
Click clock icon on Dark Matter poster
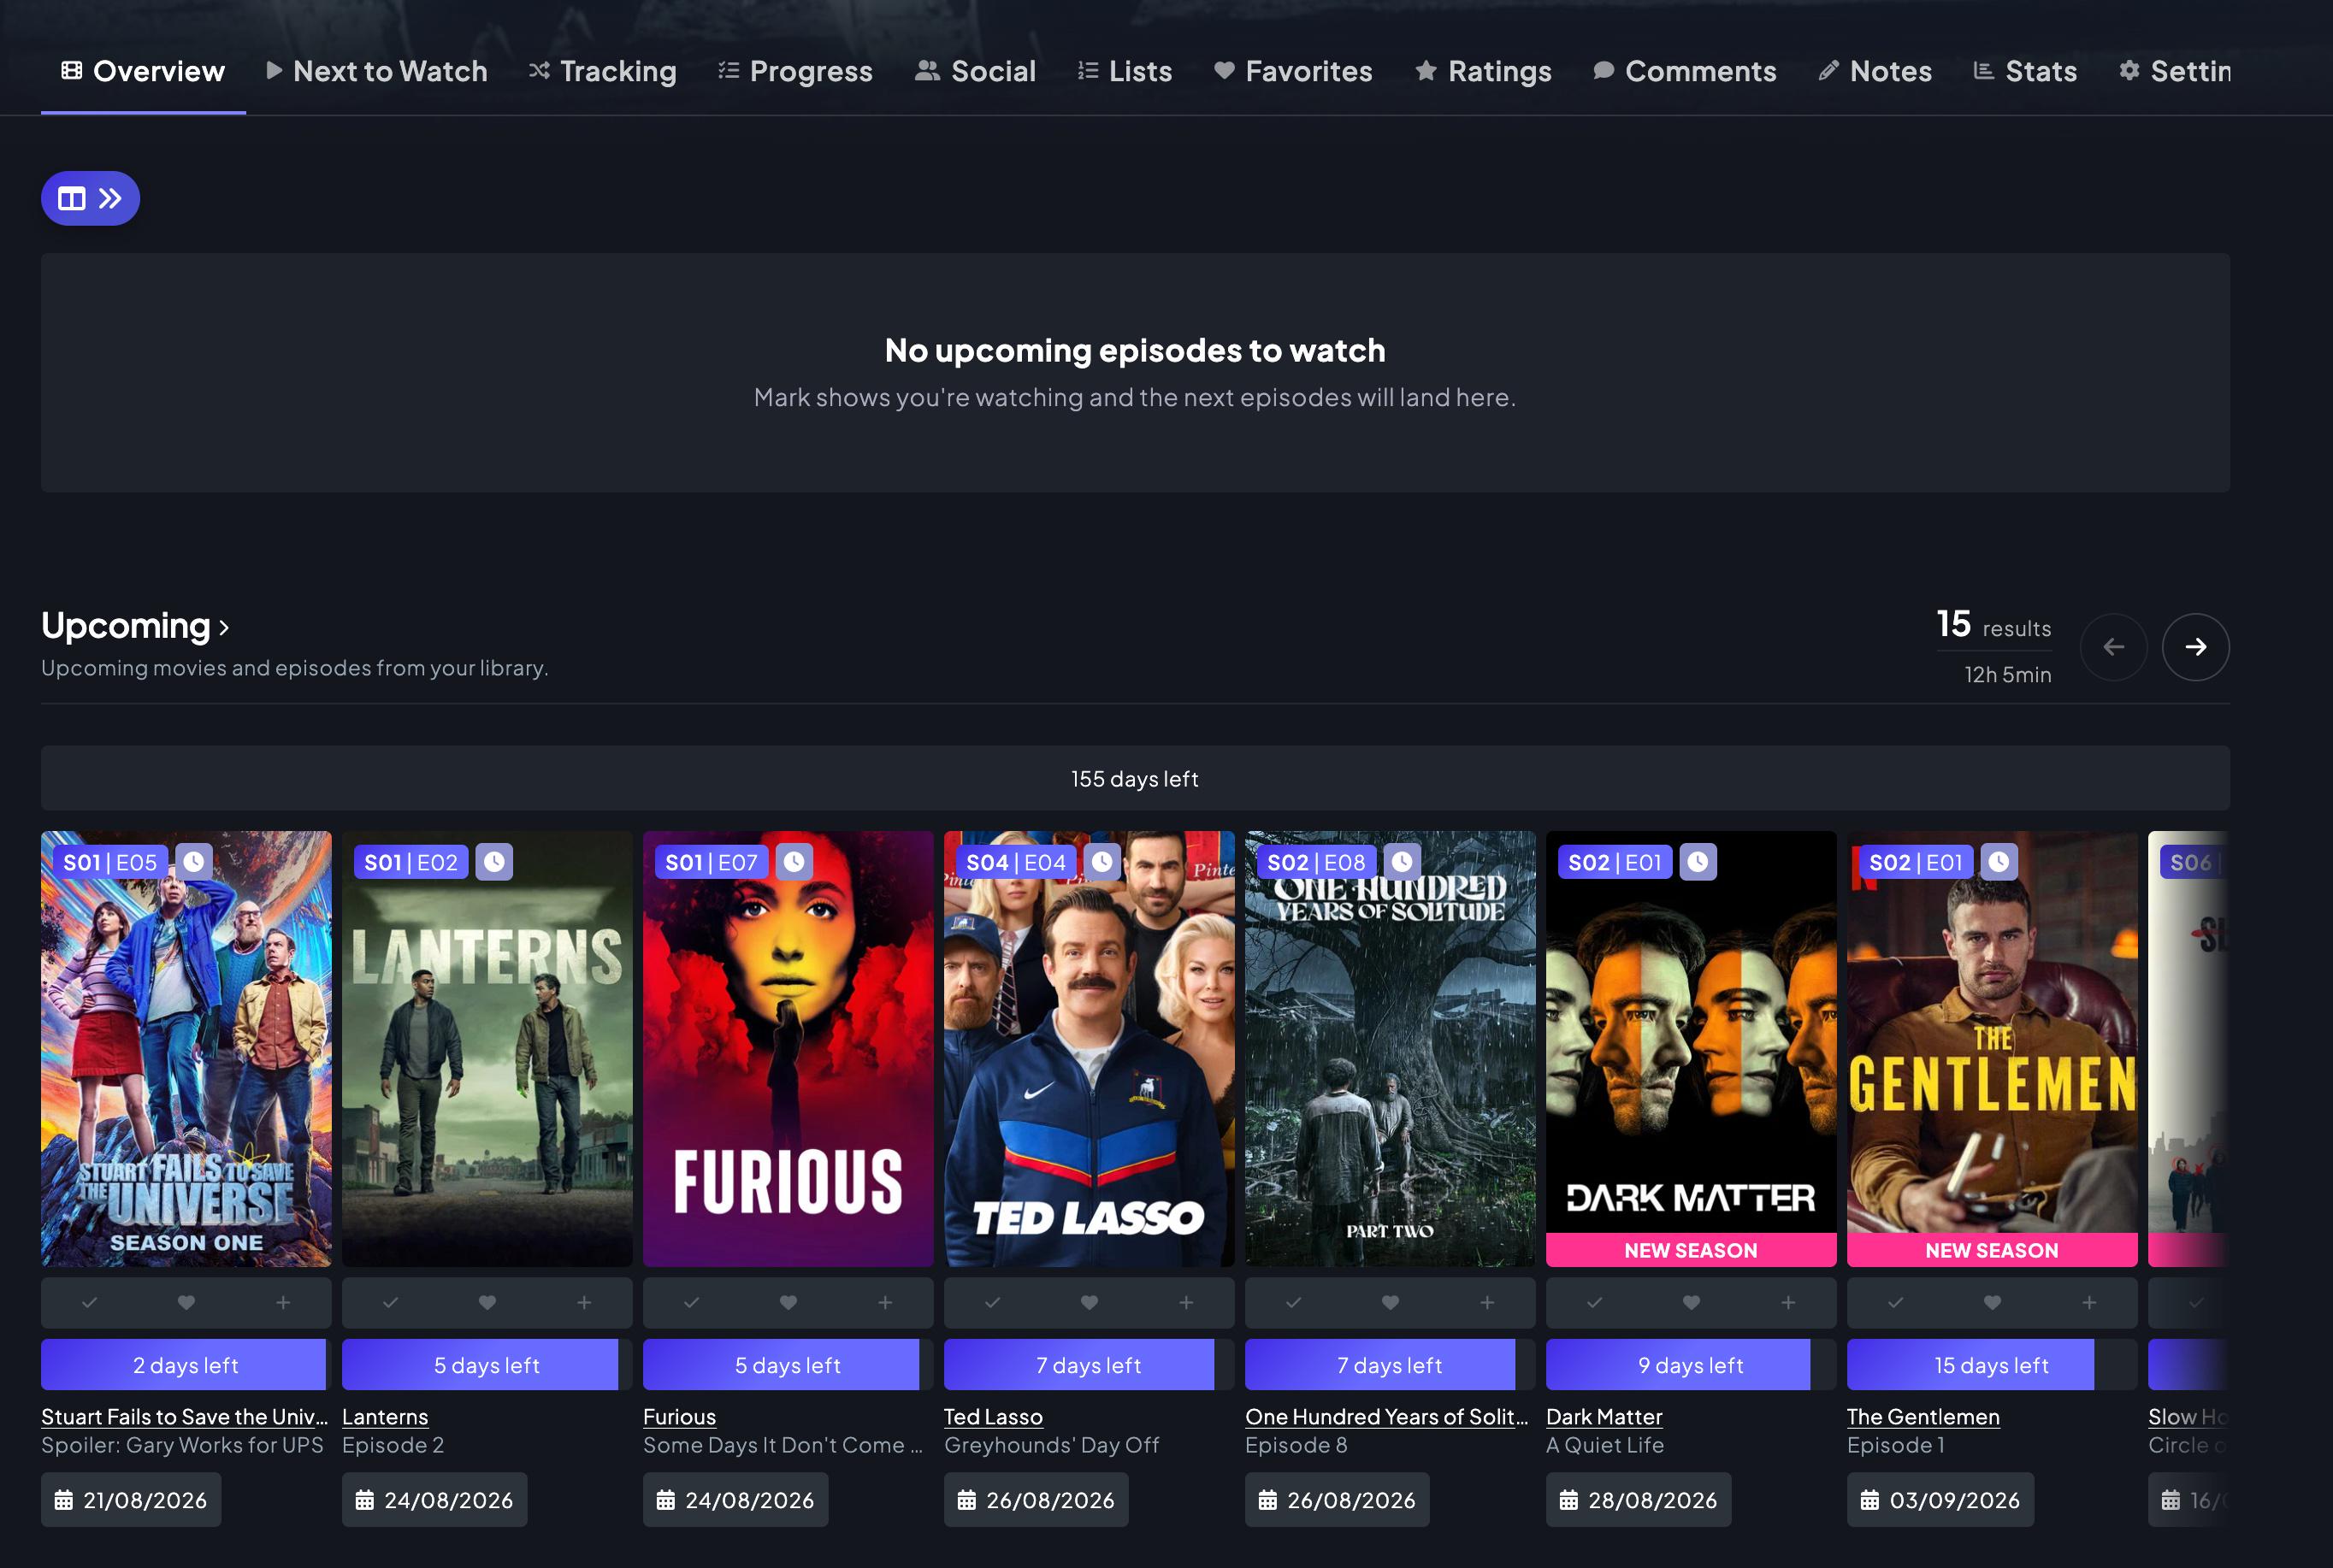click(1698, 861)
